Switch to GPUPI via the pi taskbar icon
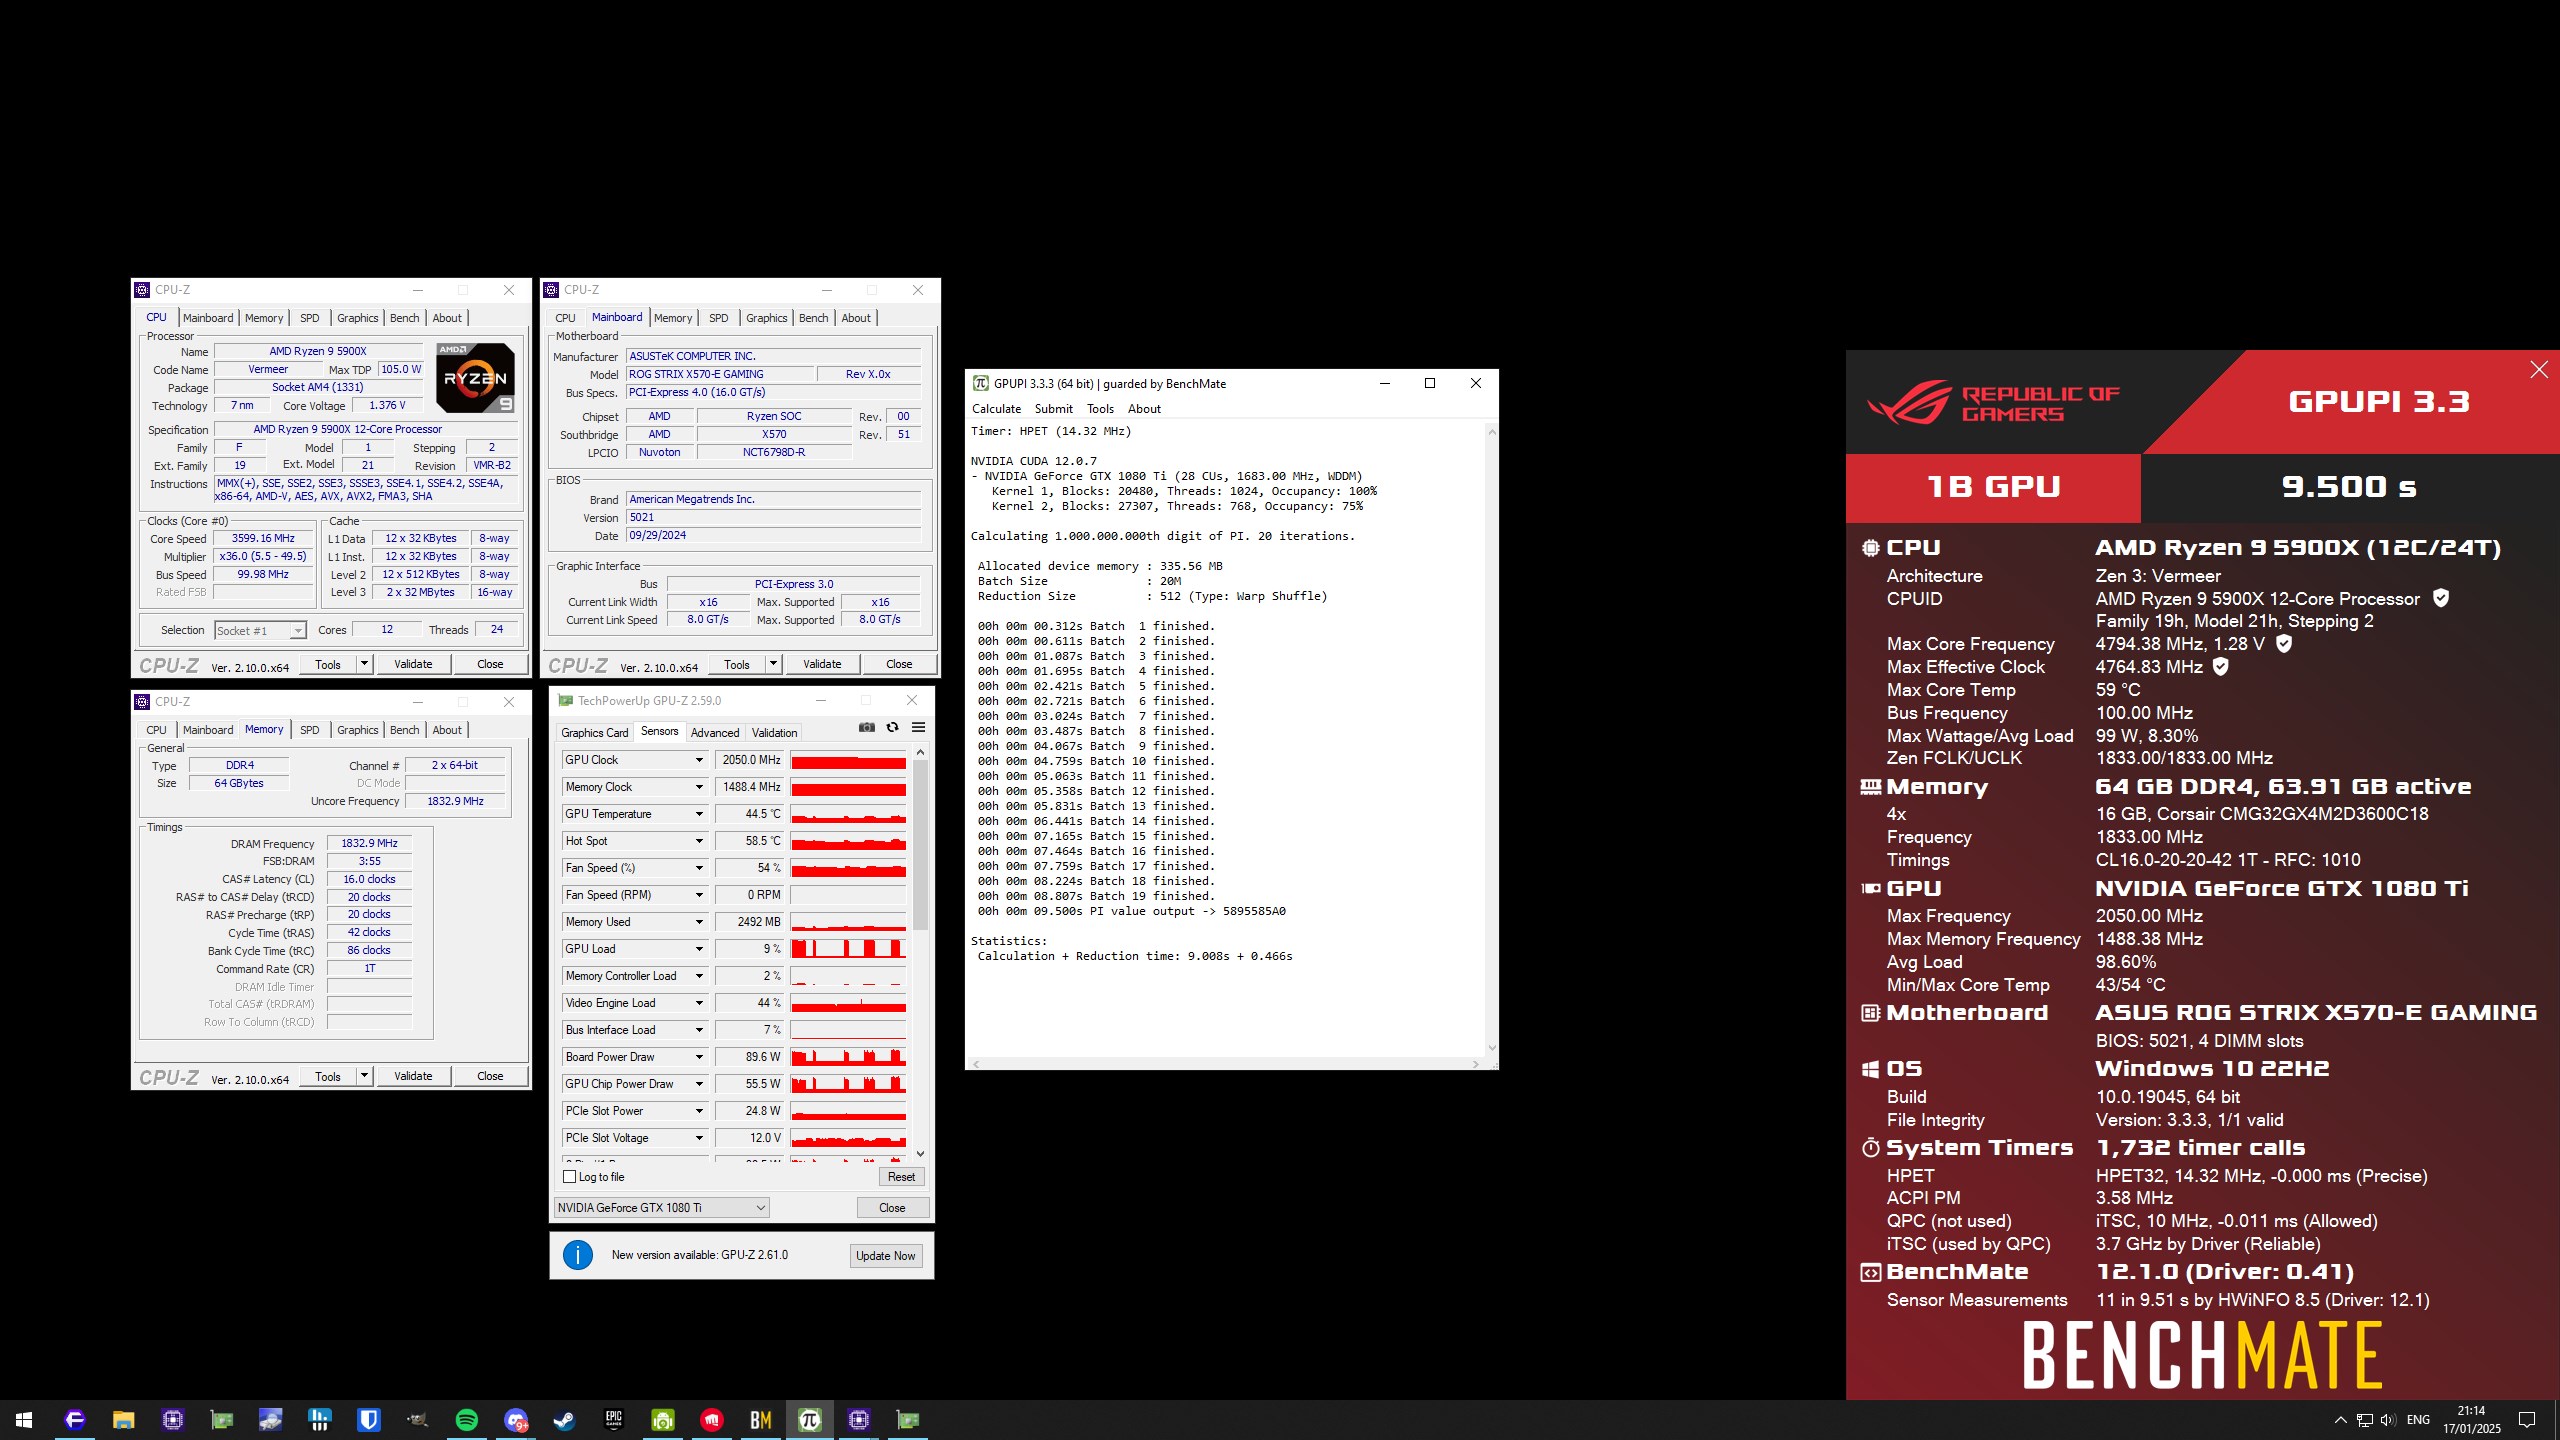Screen dimensions: 2560x1440 pos(809,1420)
